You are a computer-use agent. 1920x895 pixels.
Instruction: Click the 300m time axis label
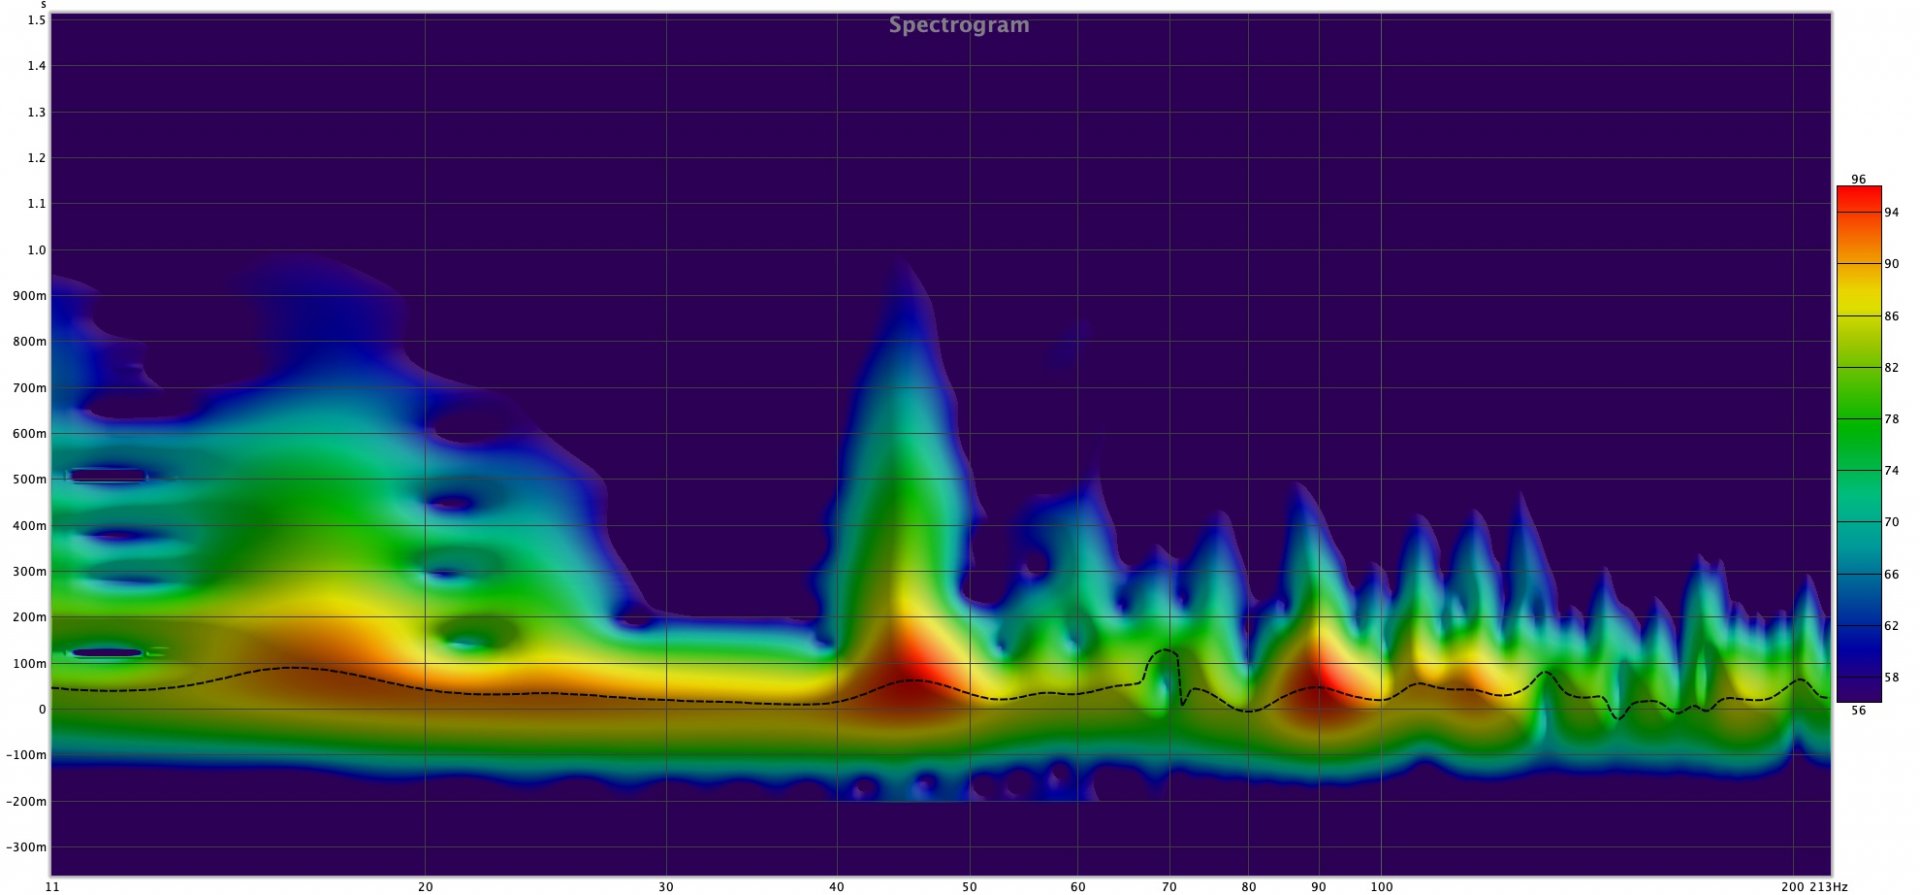point(29,572)
